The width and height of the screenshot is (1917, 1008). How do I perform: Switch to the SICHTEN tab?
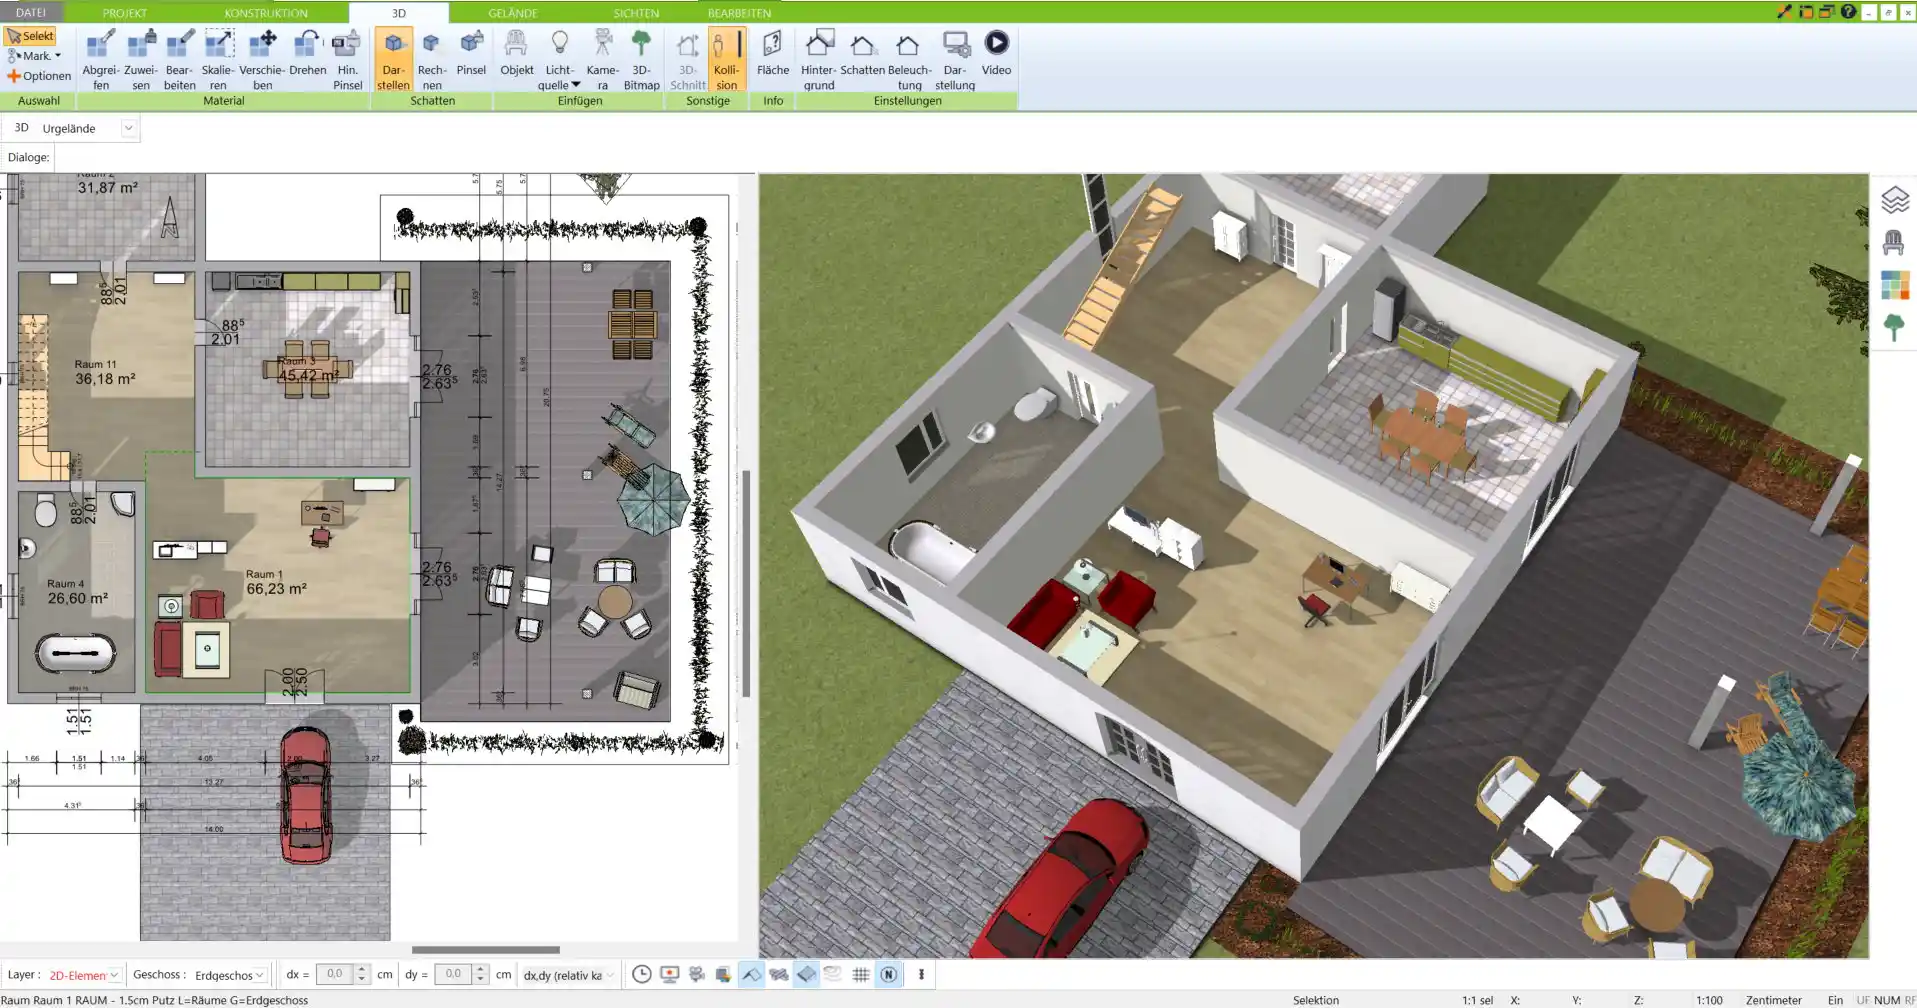pyautogui.click(x=636, y=13)
